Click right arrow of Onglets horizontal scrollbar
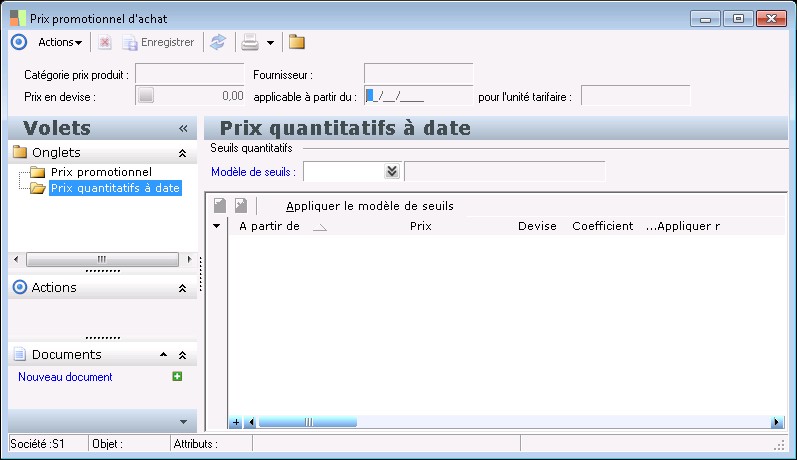This screenshot has width=797, height=460. [189, 259]
